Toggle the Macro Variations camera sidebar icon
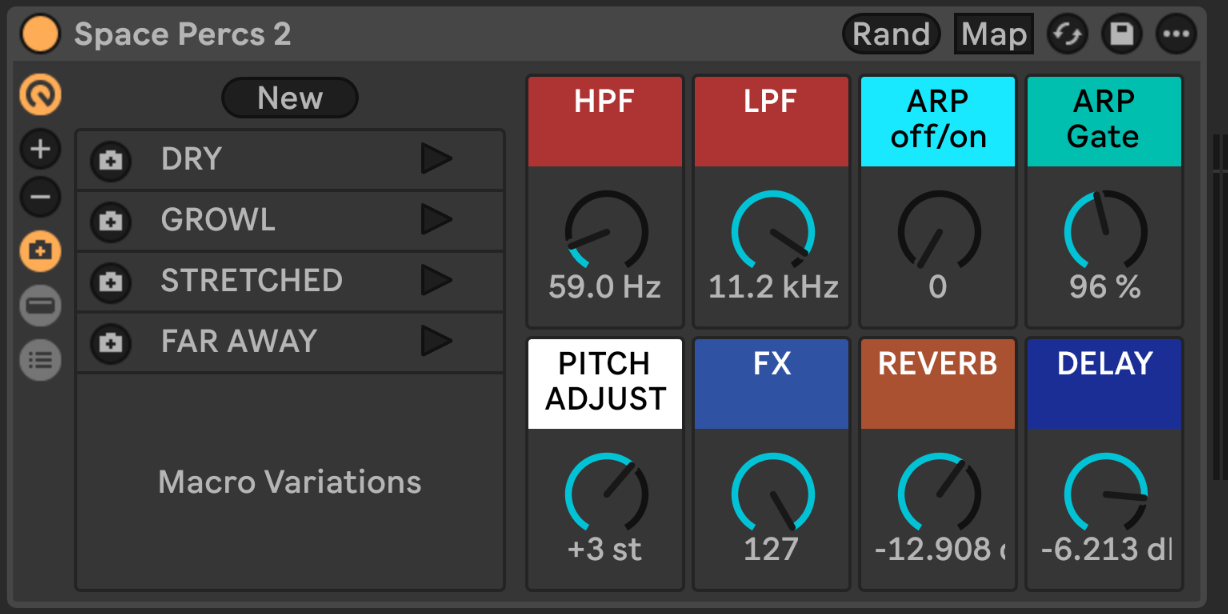 (41, 250)
